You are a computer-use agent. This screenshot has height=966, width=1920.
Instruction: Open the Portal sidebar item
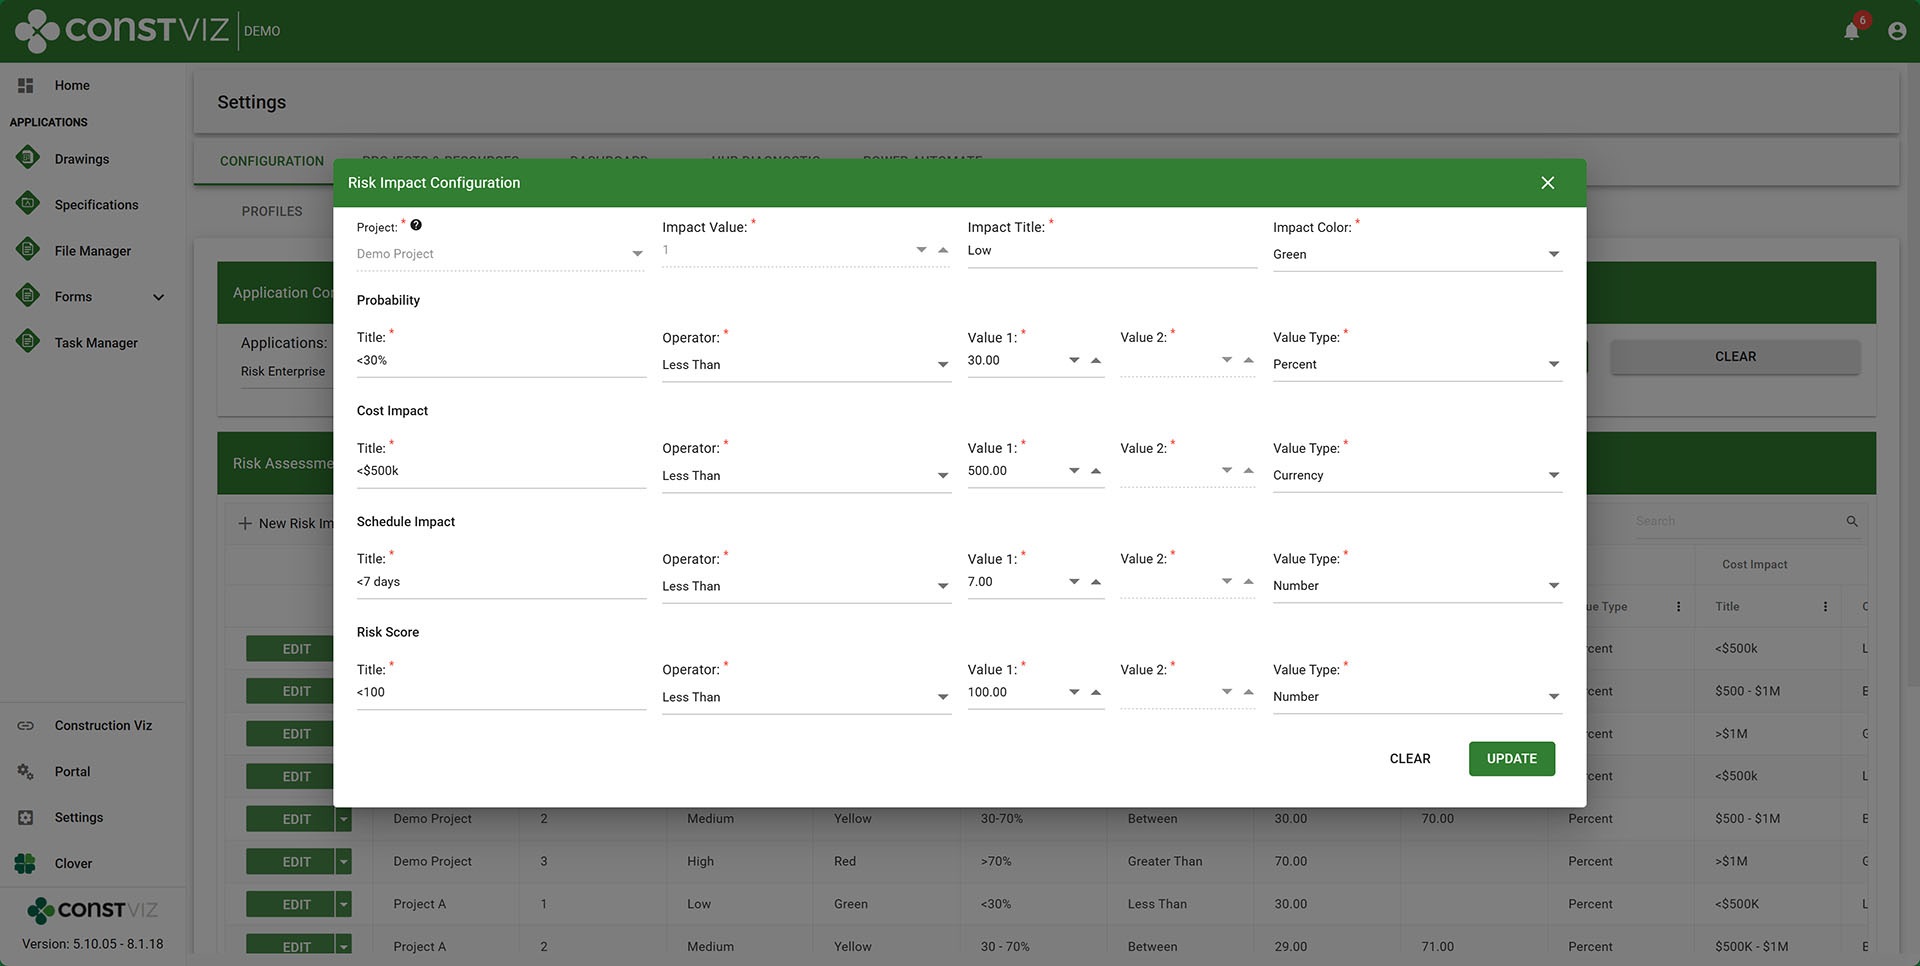pyautogui.click(x=72, y=771)
